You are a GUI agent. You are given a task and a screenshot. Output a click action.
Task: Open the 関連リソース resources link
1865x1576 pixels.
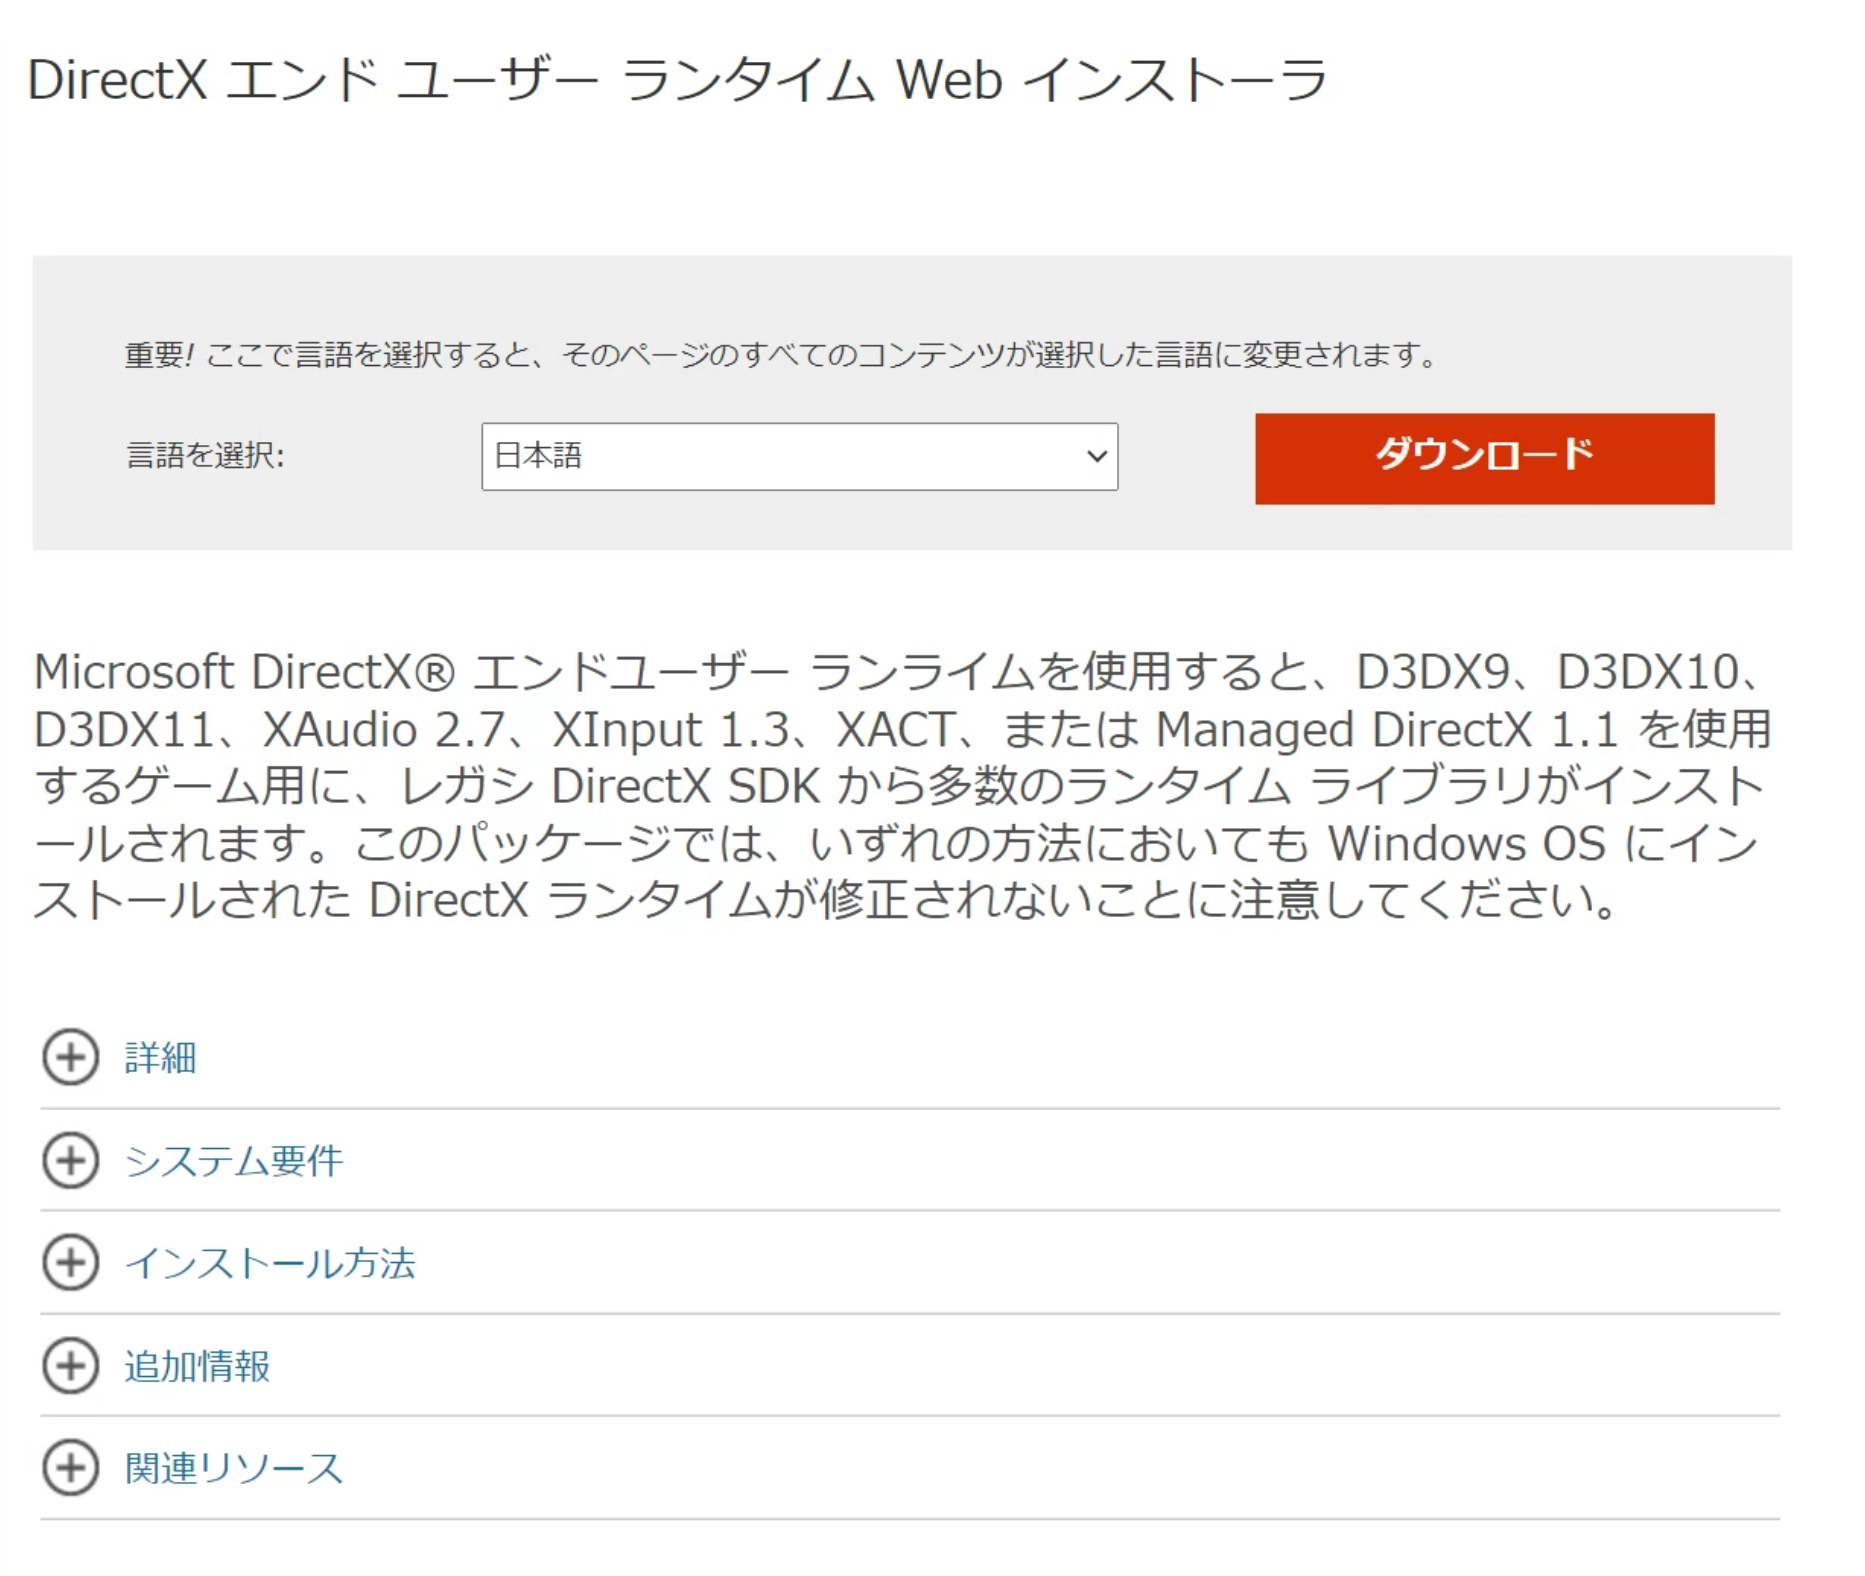click(x=232, y=1468)
